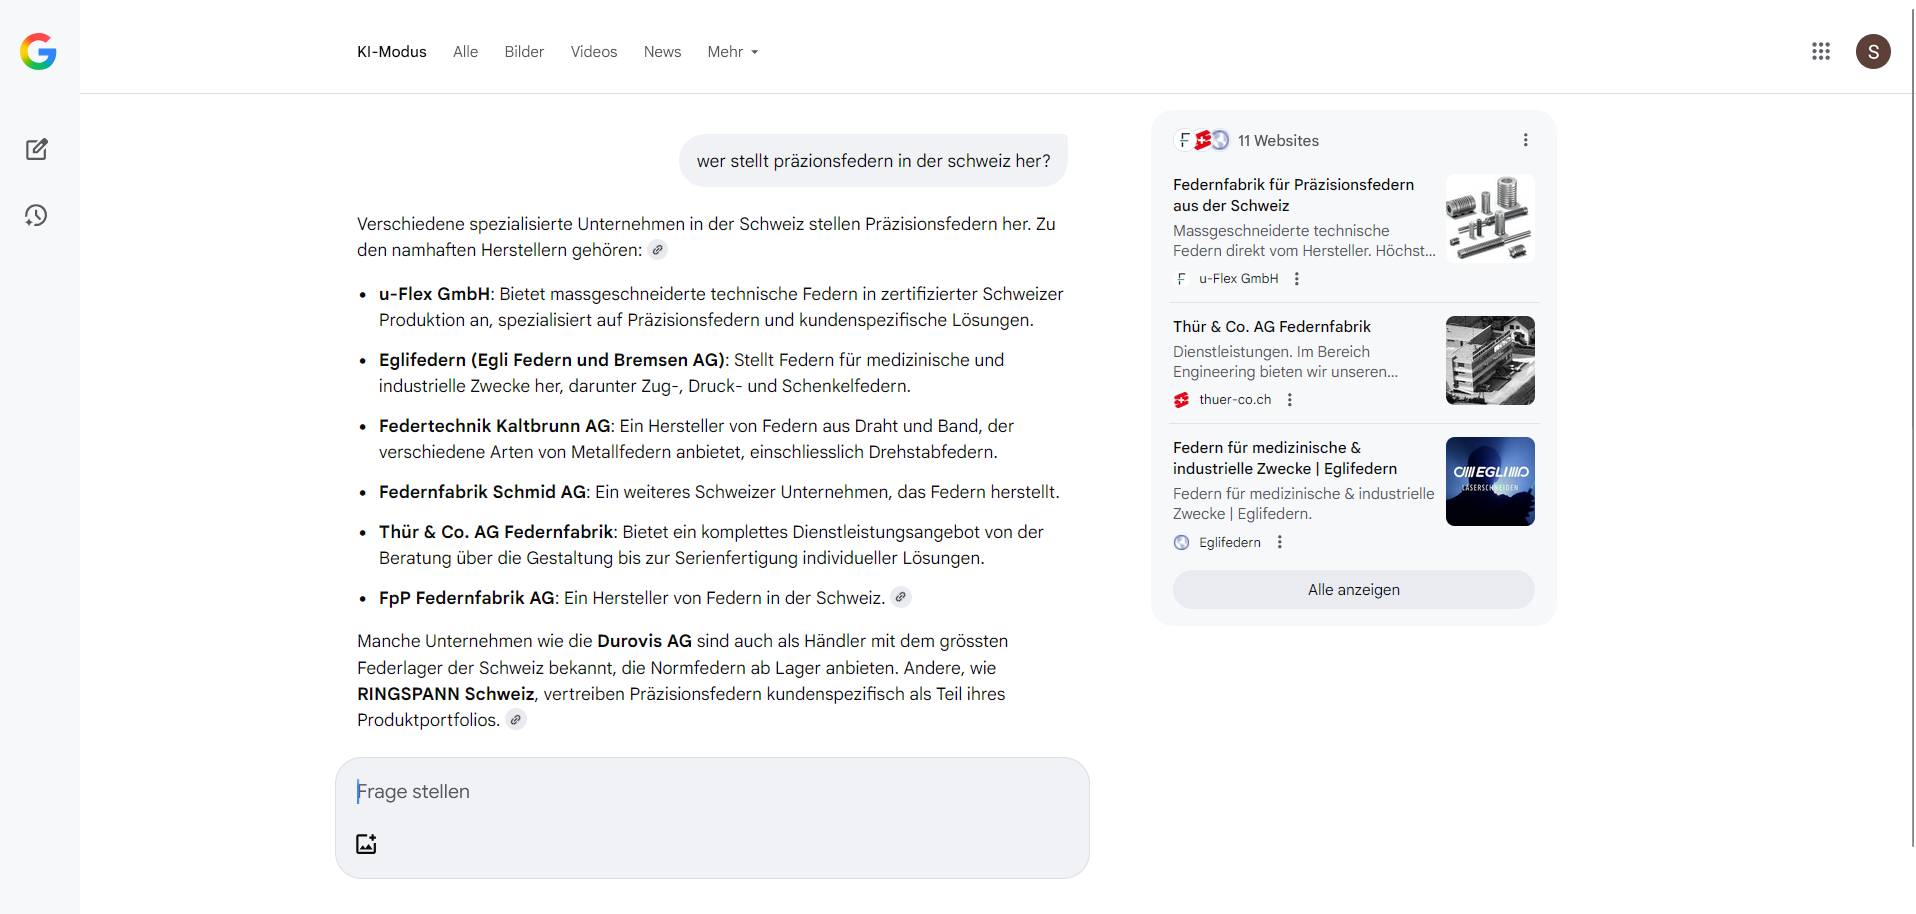1916x914 pixels.
Task: Open the springs thumbnail of the u-Flex result
Action: pos(1490,219)
